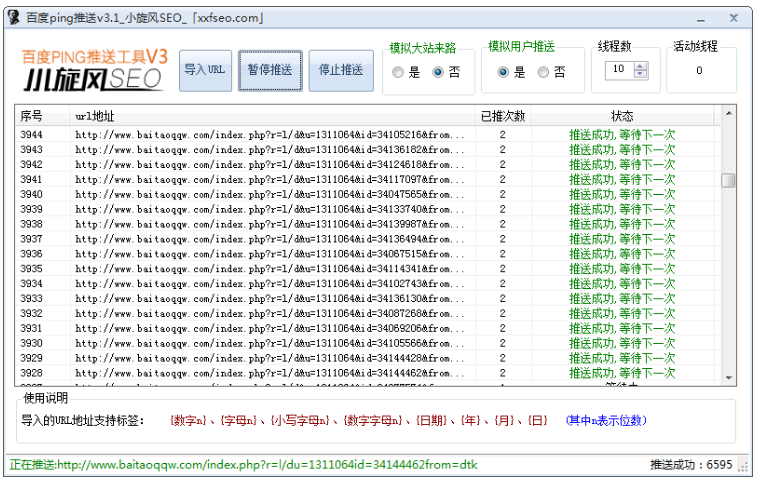The height and width of the screenshot is (482, 758).
Task: Click URL containing id=34047565
Action: 270,195
